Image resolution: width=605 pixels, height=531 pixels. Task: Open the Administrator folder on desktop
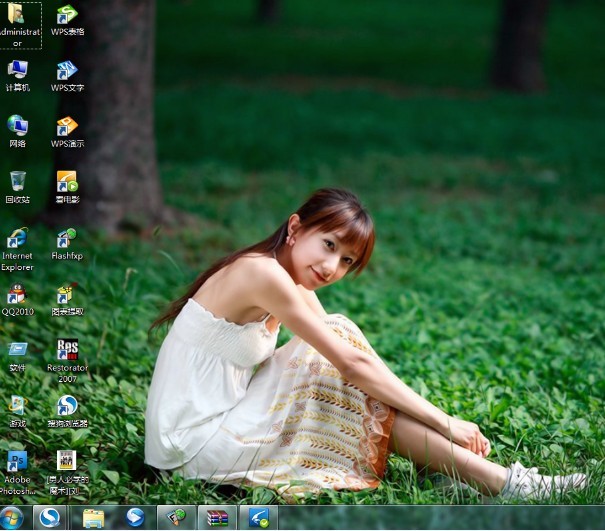click(x=17, y=15)
